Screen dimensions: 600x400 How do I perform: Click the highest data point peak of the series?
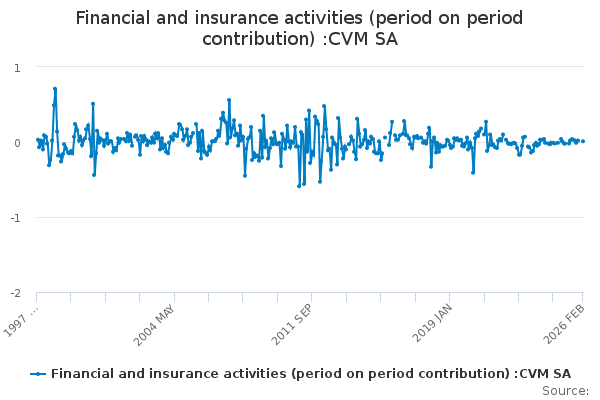(55, 89)
